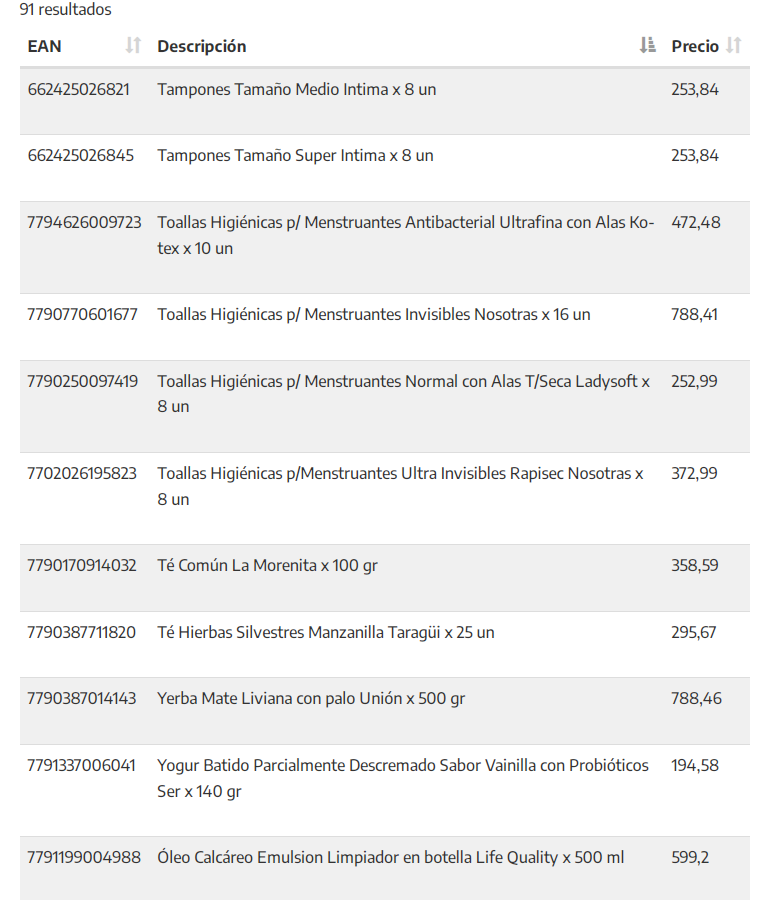Screen dimensions: 759x900
Task: Click the price 788,41
Action: click(694, 315)
